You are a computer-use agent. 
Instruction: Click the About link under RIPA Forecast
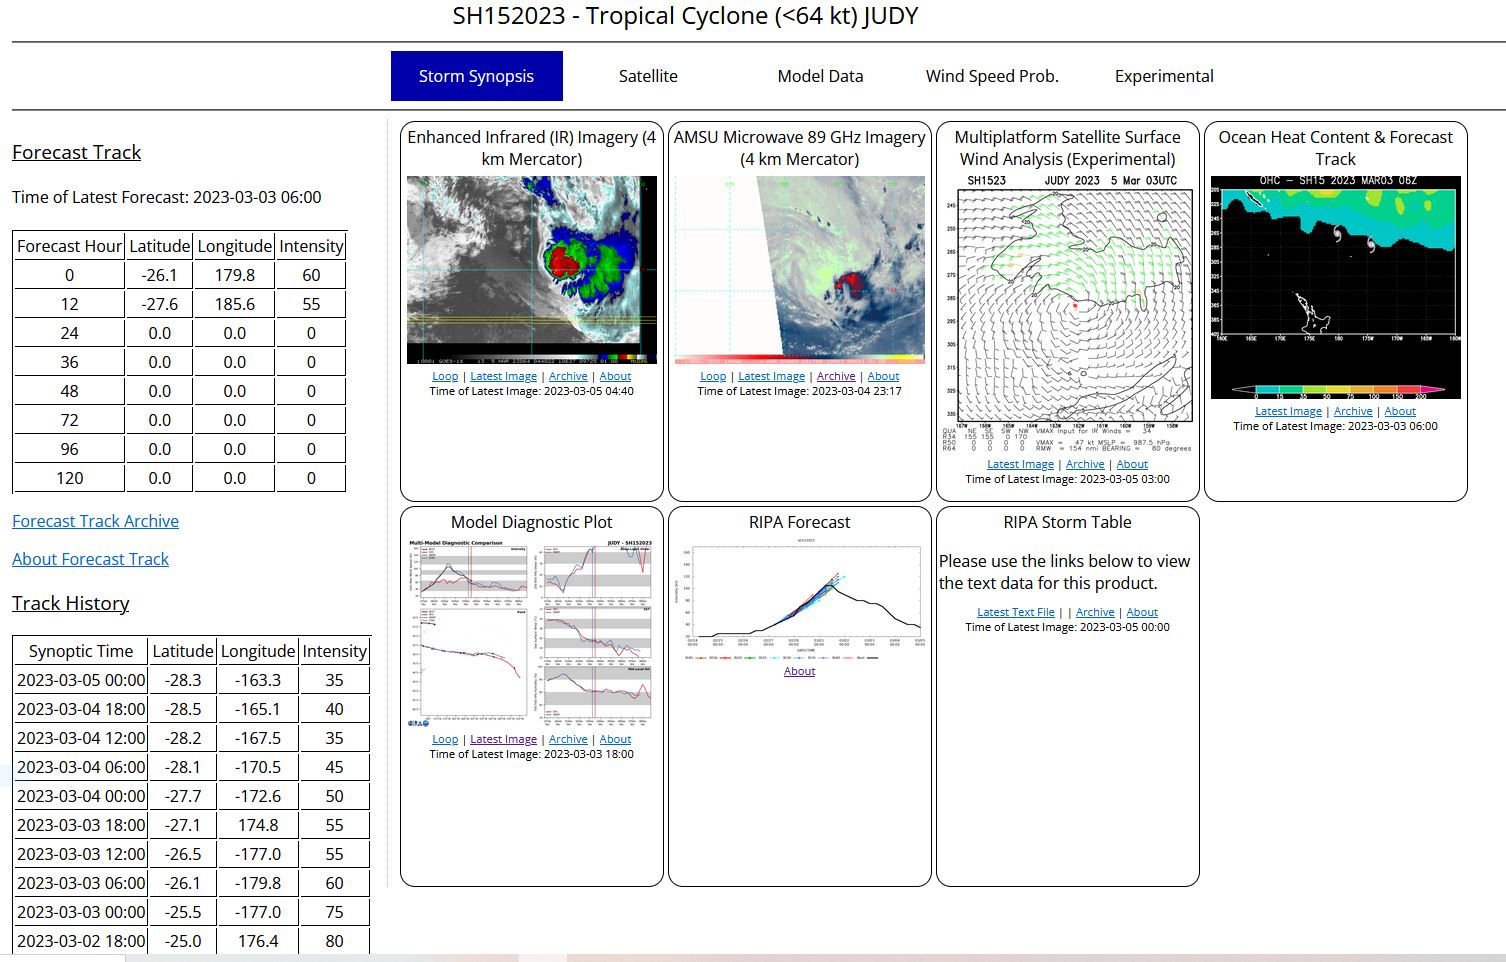click(x=799, y=671)
